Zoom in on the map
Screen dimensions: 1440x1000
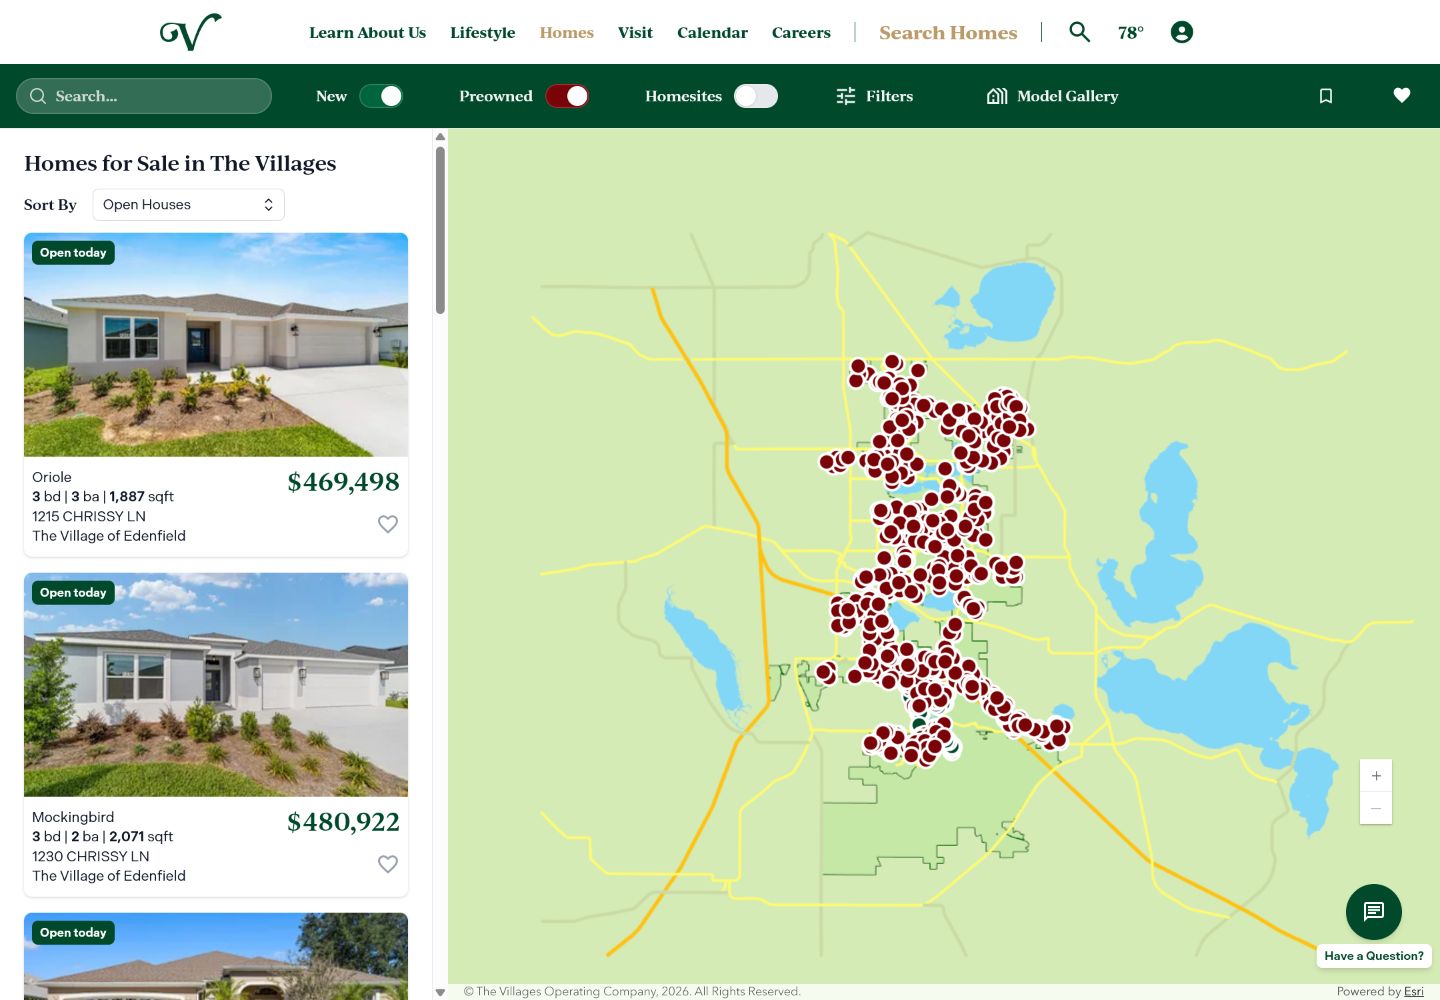click(x=1376, y=776)
